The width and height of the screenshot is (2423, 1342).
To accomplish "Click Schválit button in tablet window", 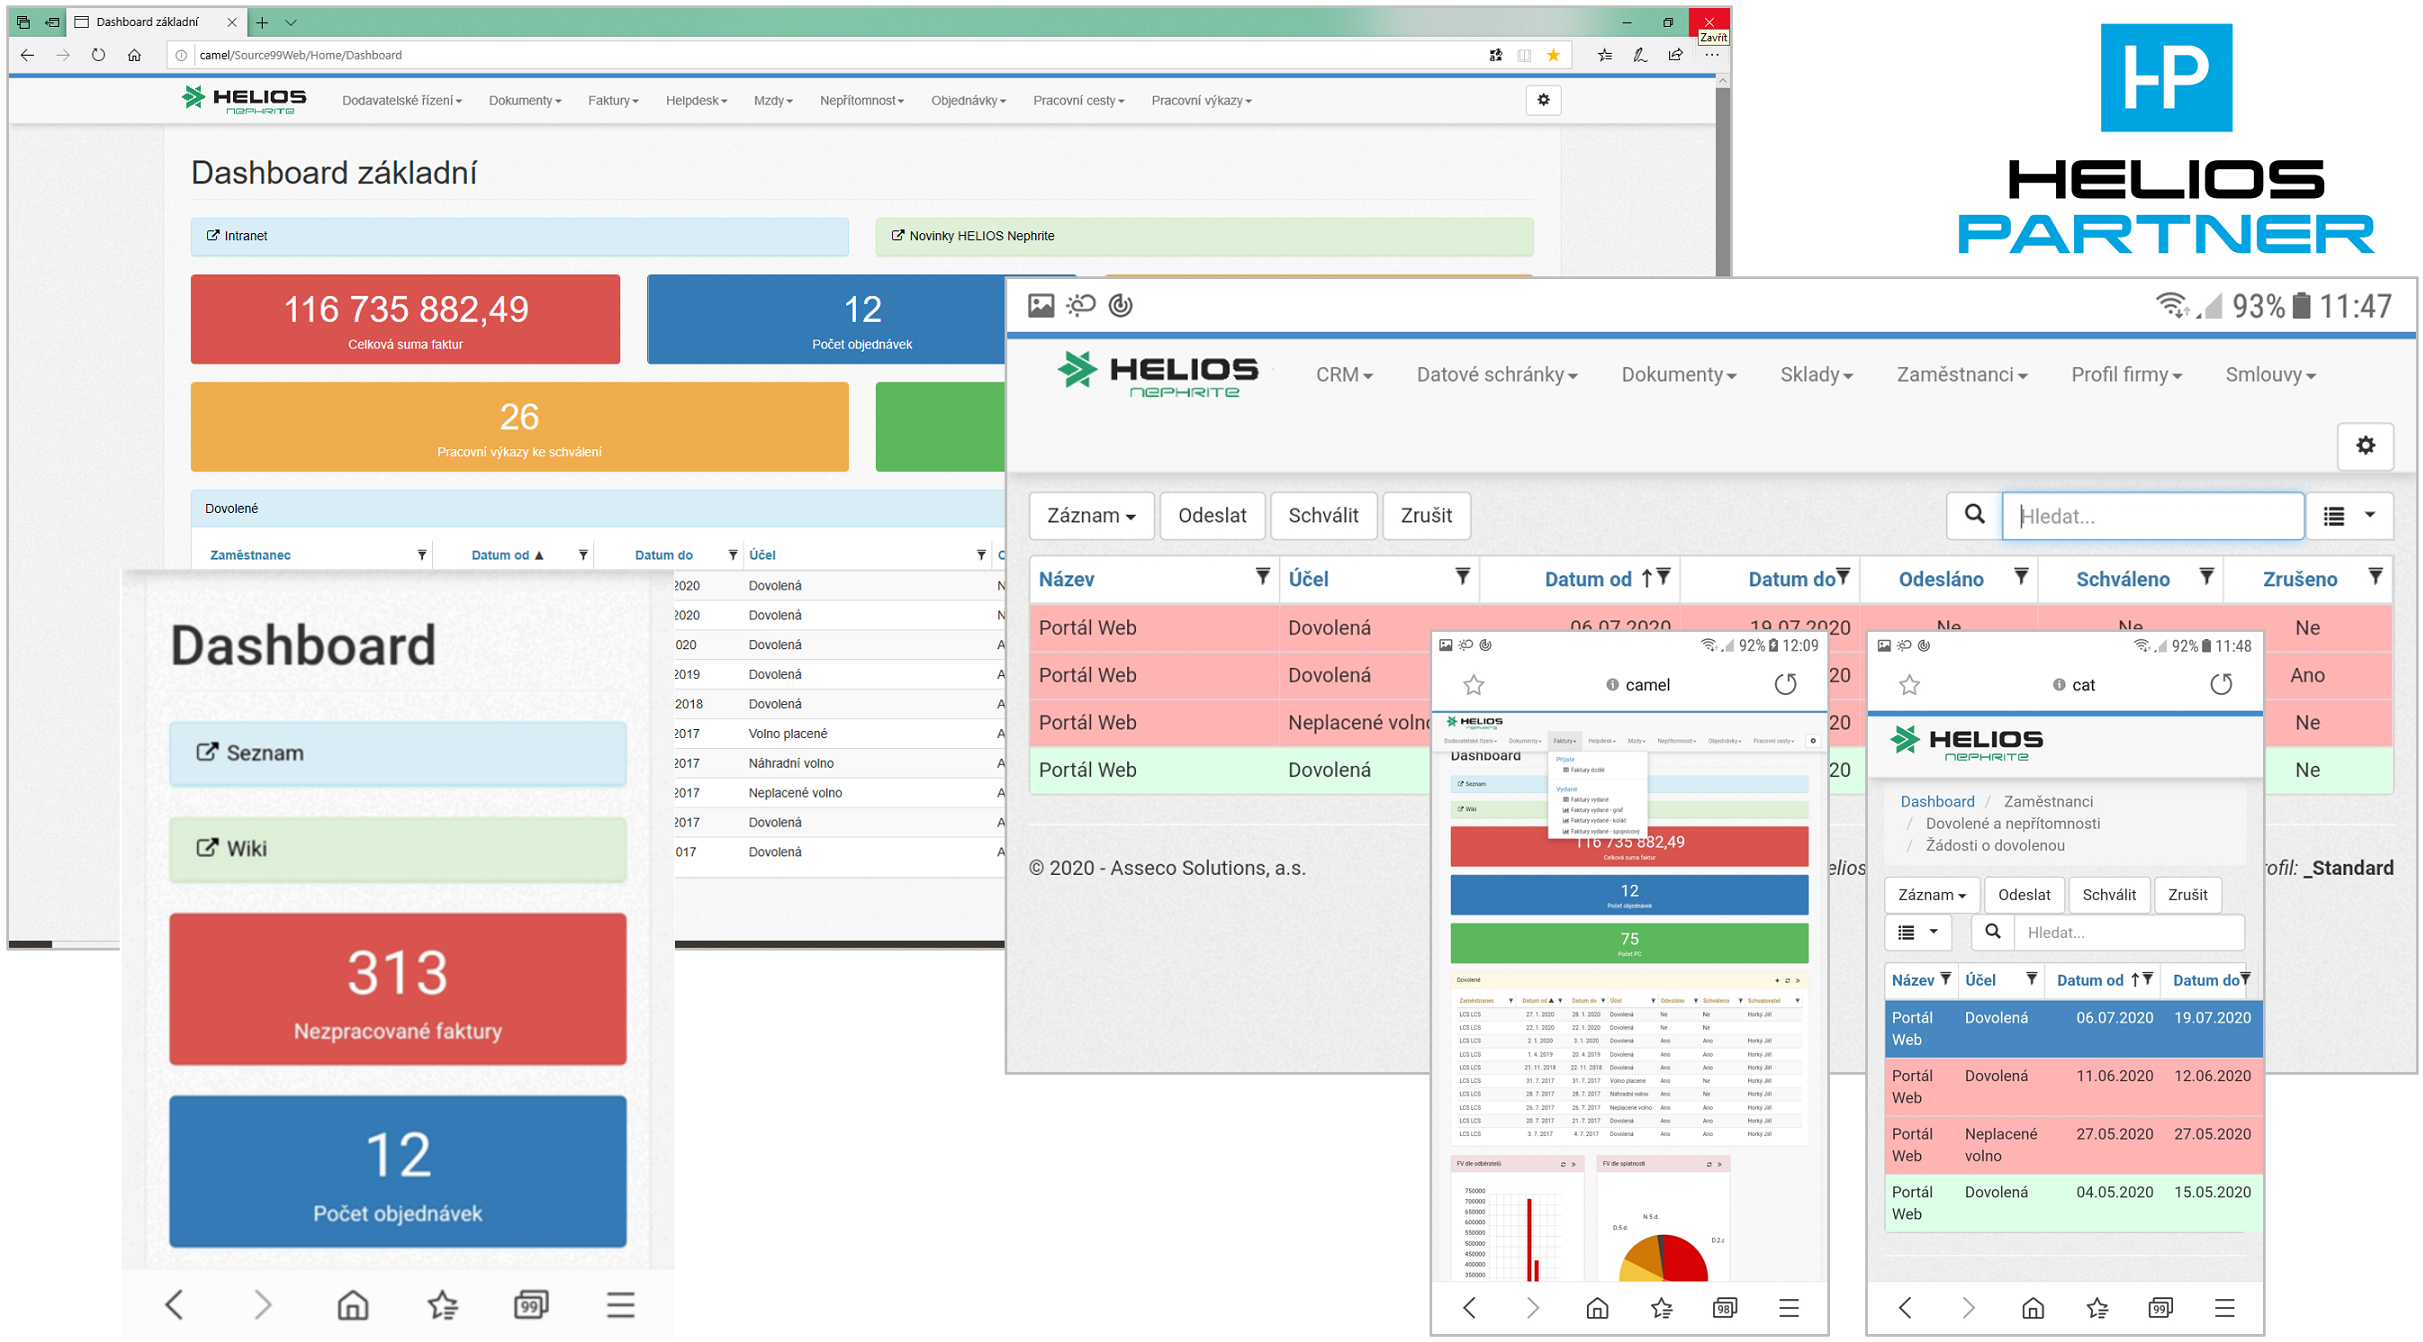I will coord(1323,516).
